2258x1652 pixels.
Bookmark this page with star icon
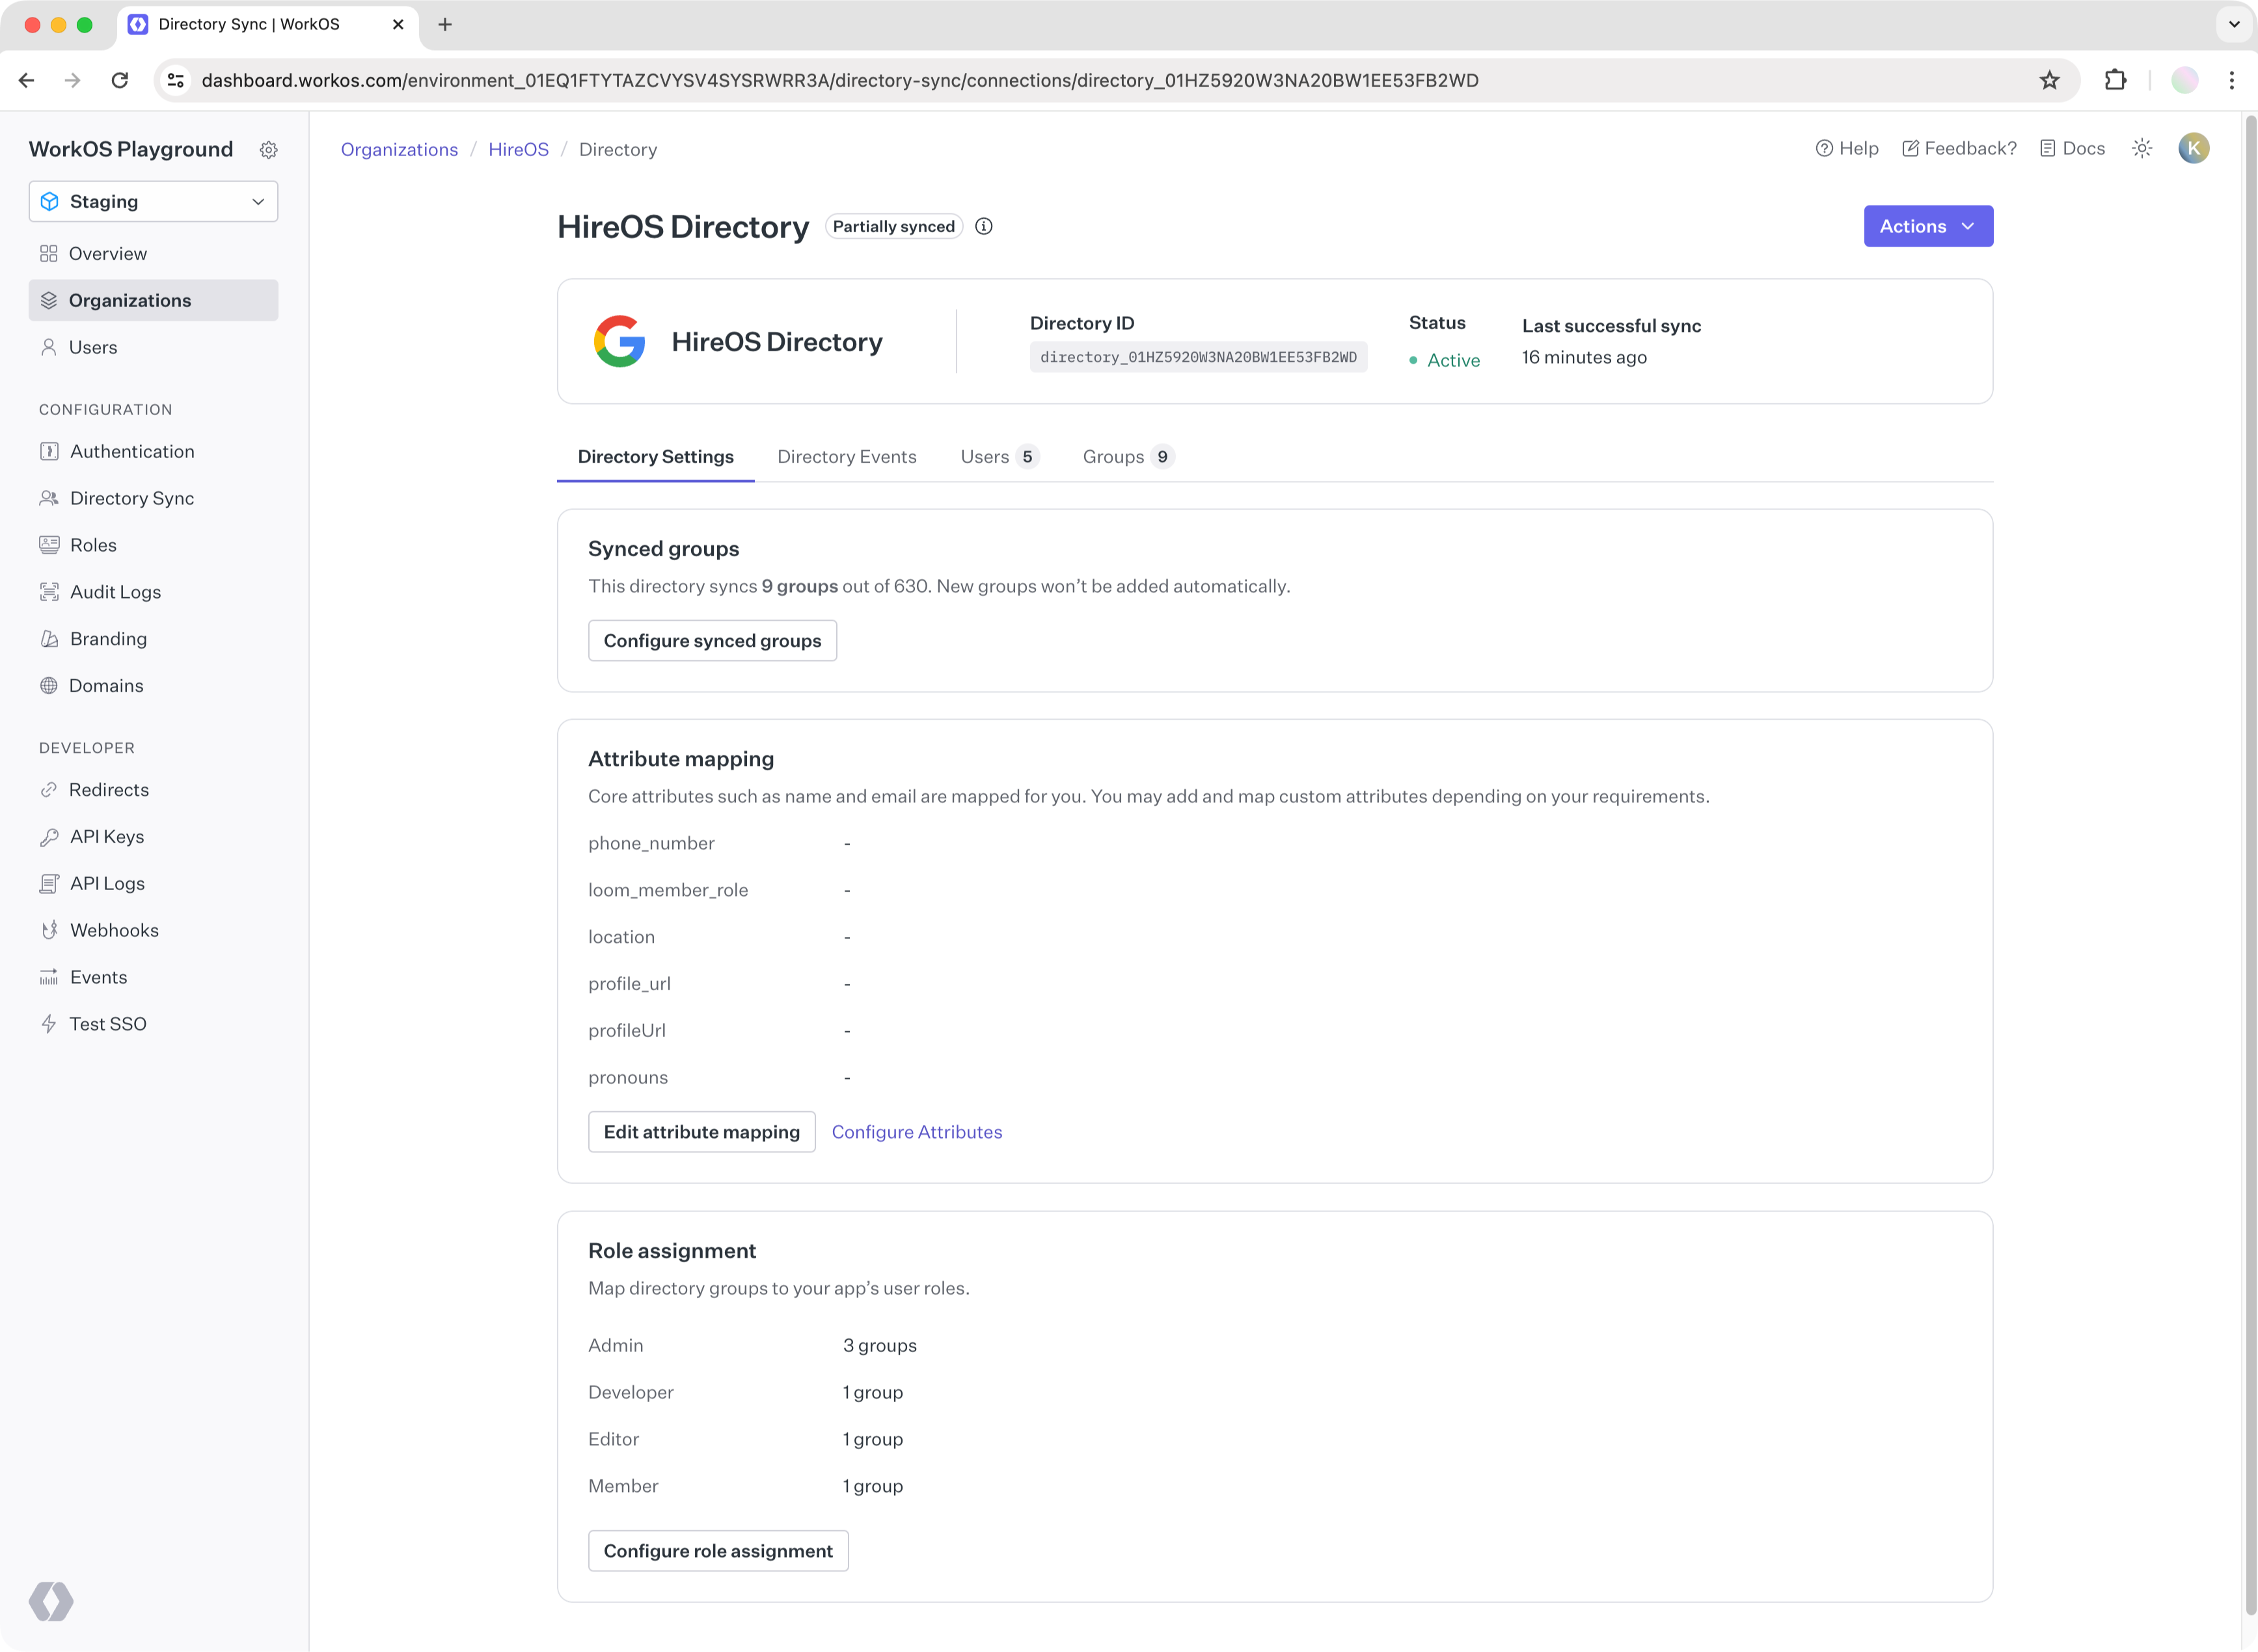[x=2049, y=80]
